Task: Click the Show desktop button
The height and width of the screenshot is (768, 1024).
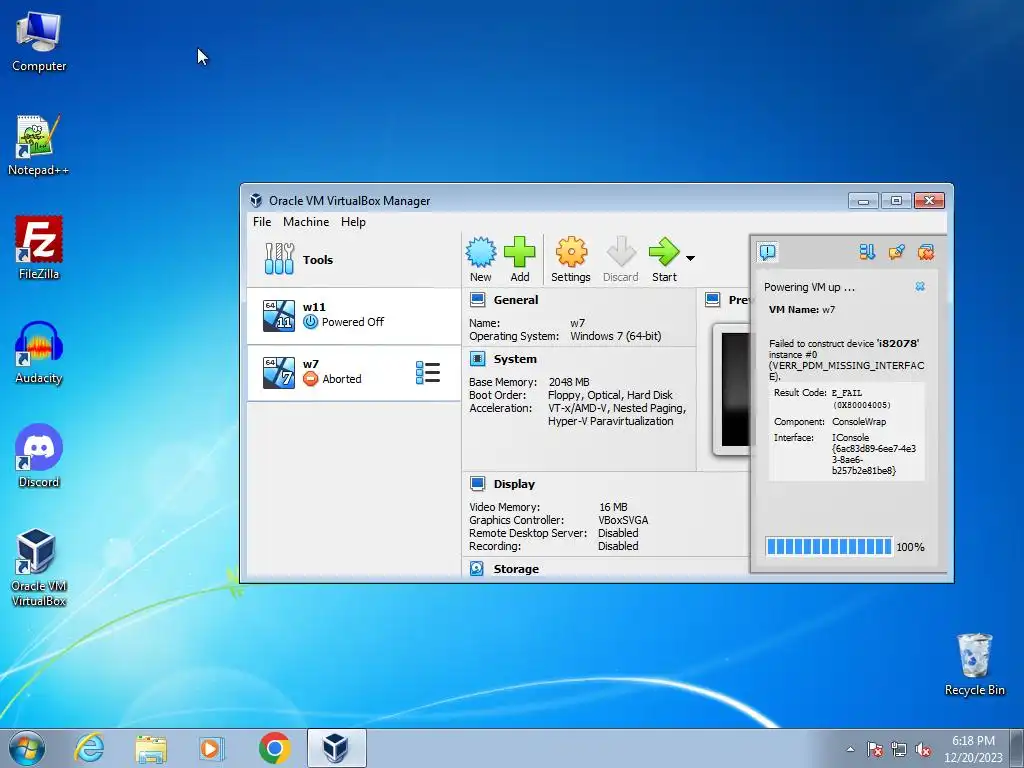Action: [1017, 749]
